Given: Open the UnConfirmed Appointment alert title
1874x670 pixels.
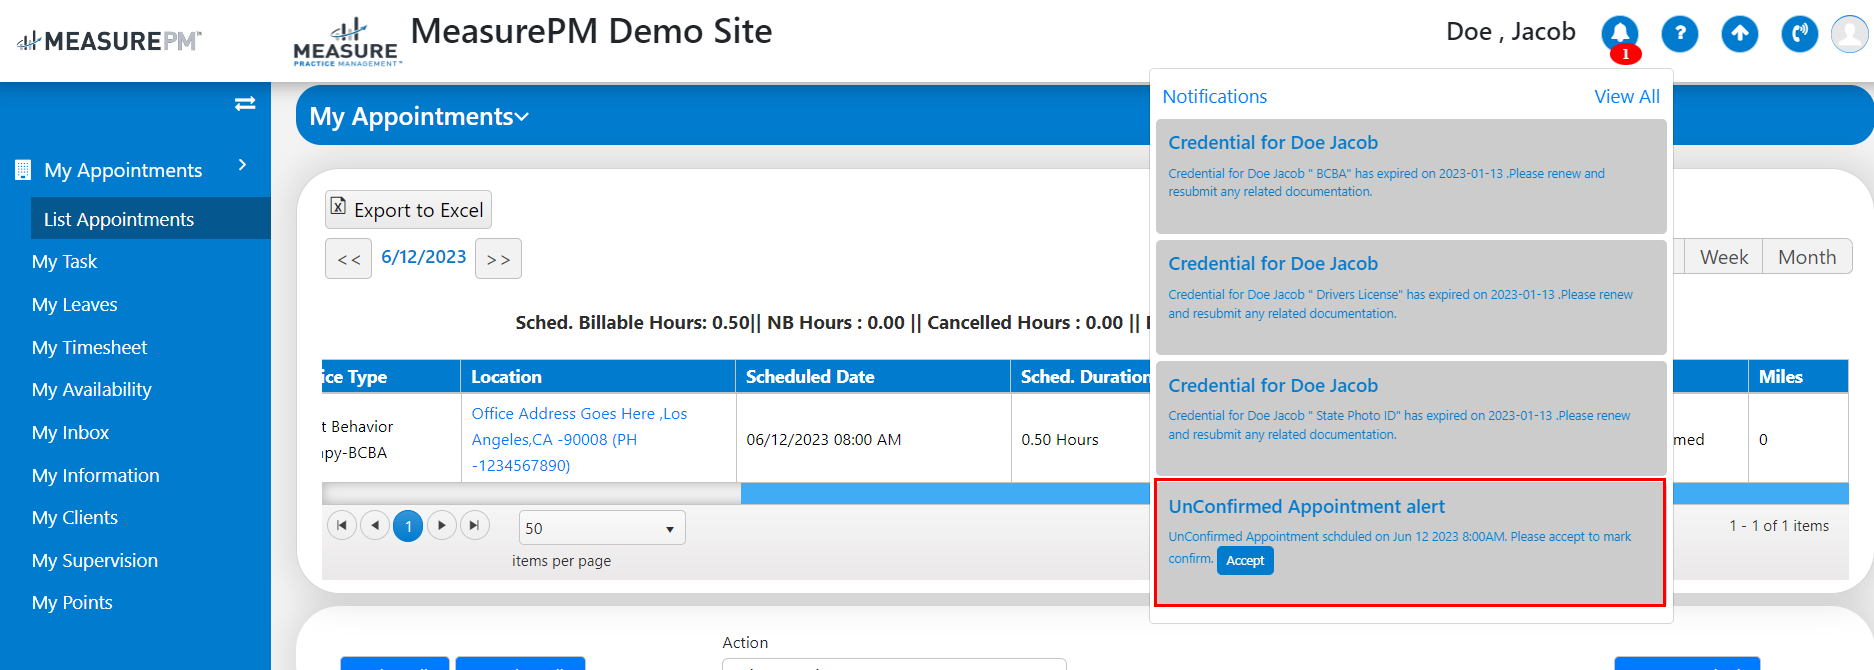Looking at the screenshot, I should [x=1306, y=507].
